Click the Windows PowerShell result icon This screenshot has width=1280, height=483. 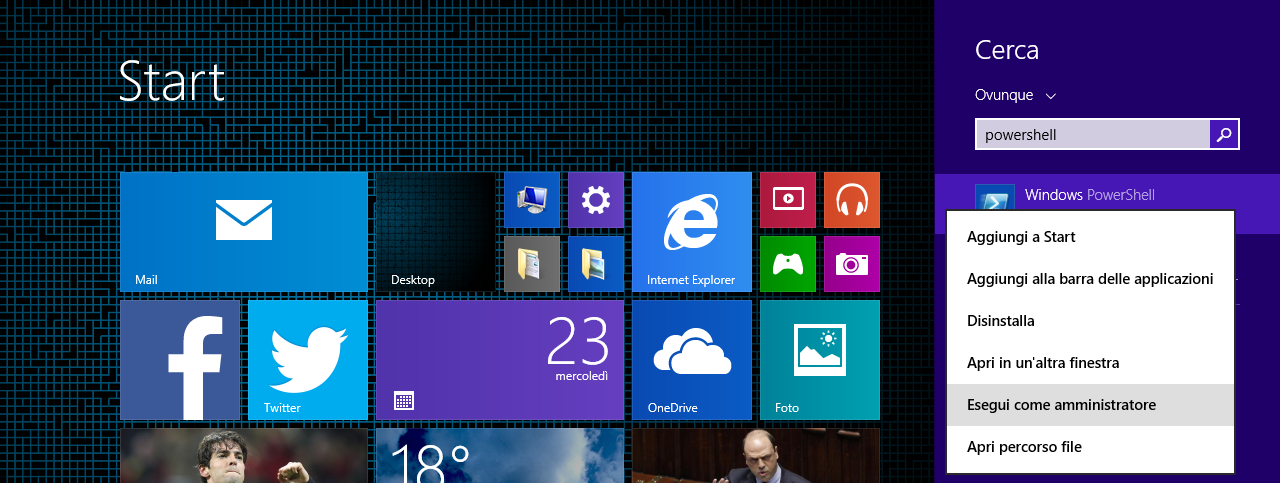[995, 197]
